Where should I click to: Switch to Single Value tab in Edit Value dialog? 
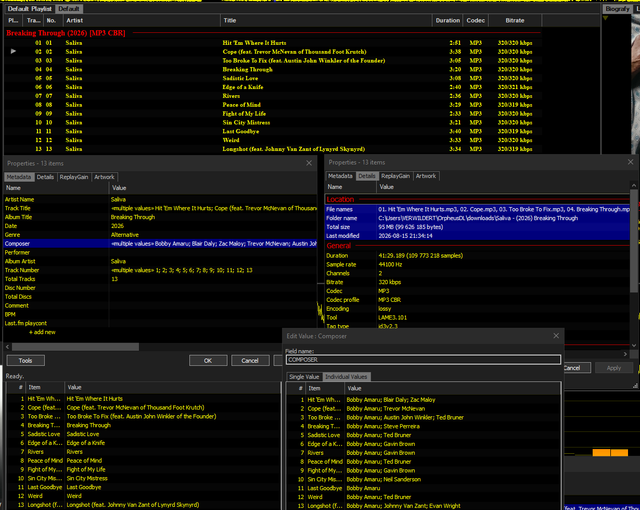pyautogui.click(x=304, y=377)
